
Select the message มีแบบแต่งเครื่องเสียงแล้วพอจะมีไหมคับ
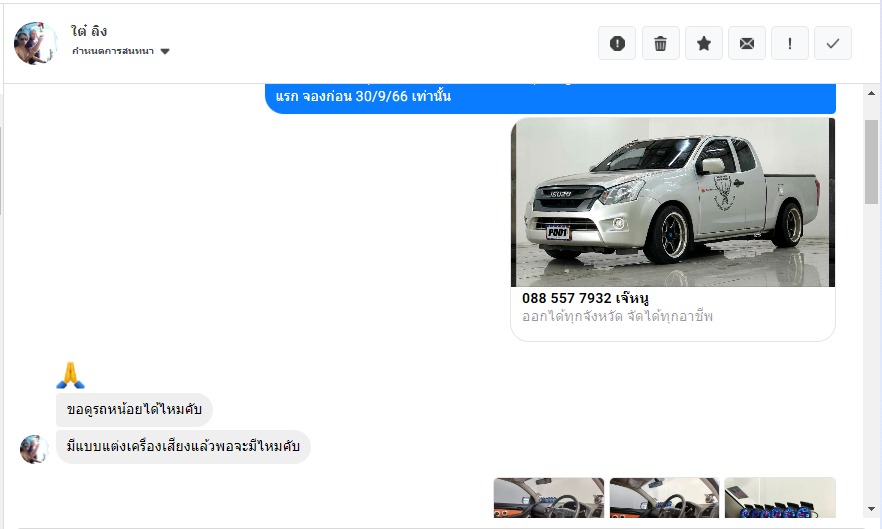(x=183, y=447)
